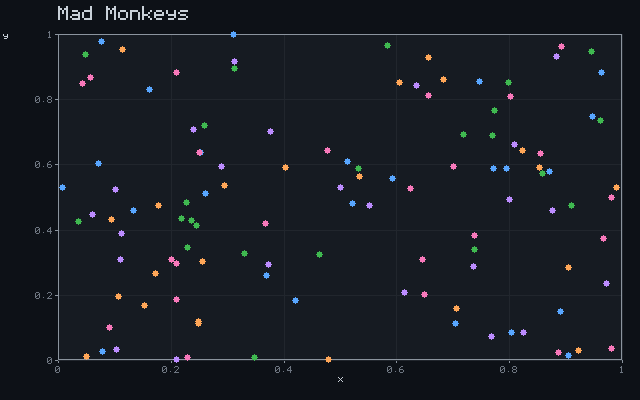Select the y-axis tick label "0.4"
This screenshot has height=400, width=640.
pyautogui.click(x=44, y=230)
